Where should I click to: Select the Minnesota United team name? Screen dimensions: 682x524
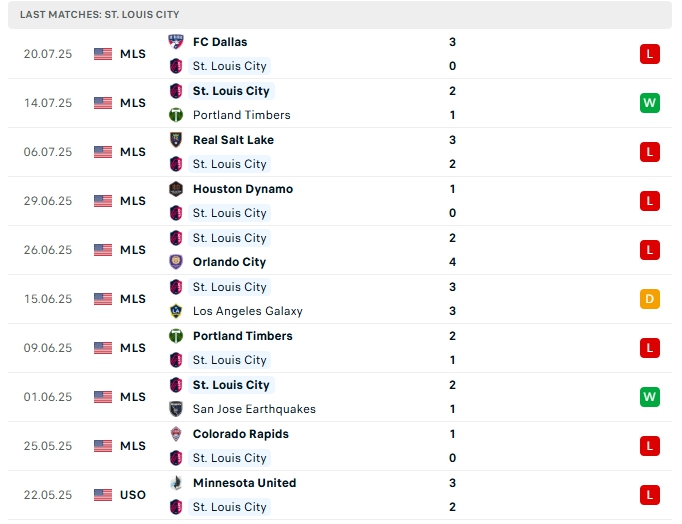point(244,483)
